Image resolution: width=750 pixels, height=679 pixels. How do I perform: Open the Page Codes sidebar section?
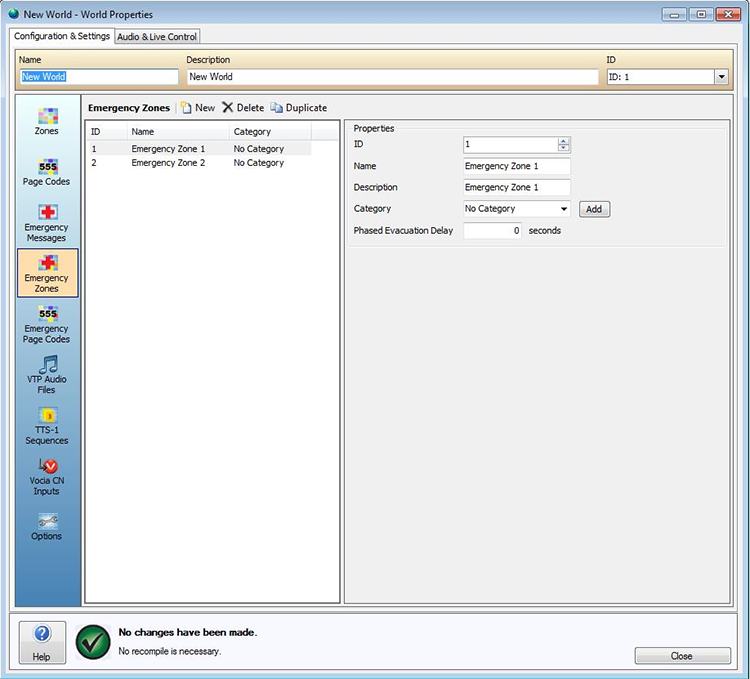[x=47, y=172]
